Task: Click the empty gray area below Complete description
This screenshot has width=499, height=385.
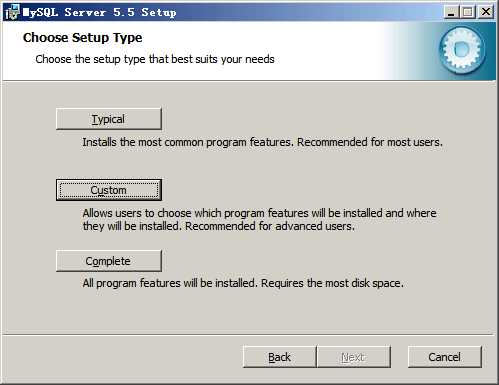Action: (x=249, y=312)
